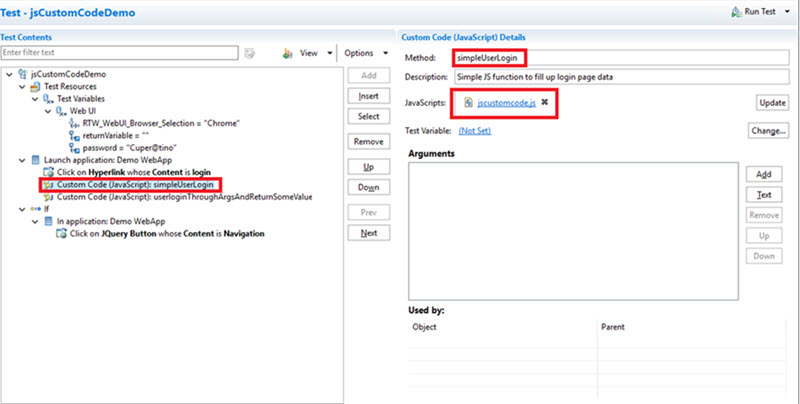Open the Run Test dropdown arrow
The height and width of the screenshot is (404, 800).
pyautogui.click(x=787, y=12)
